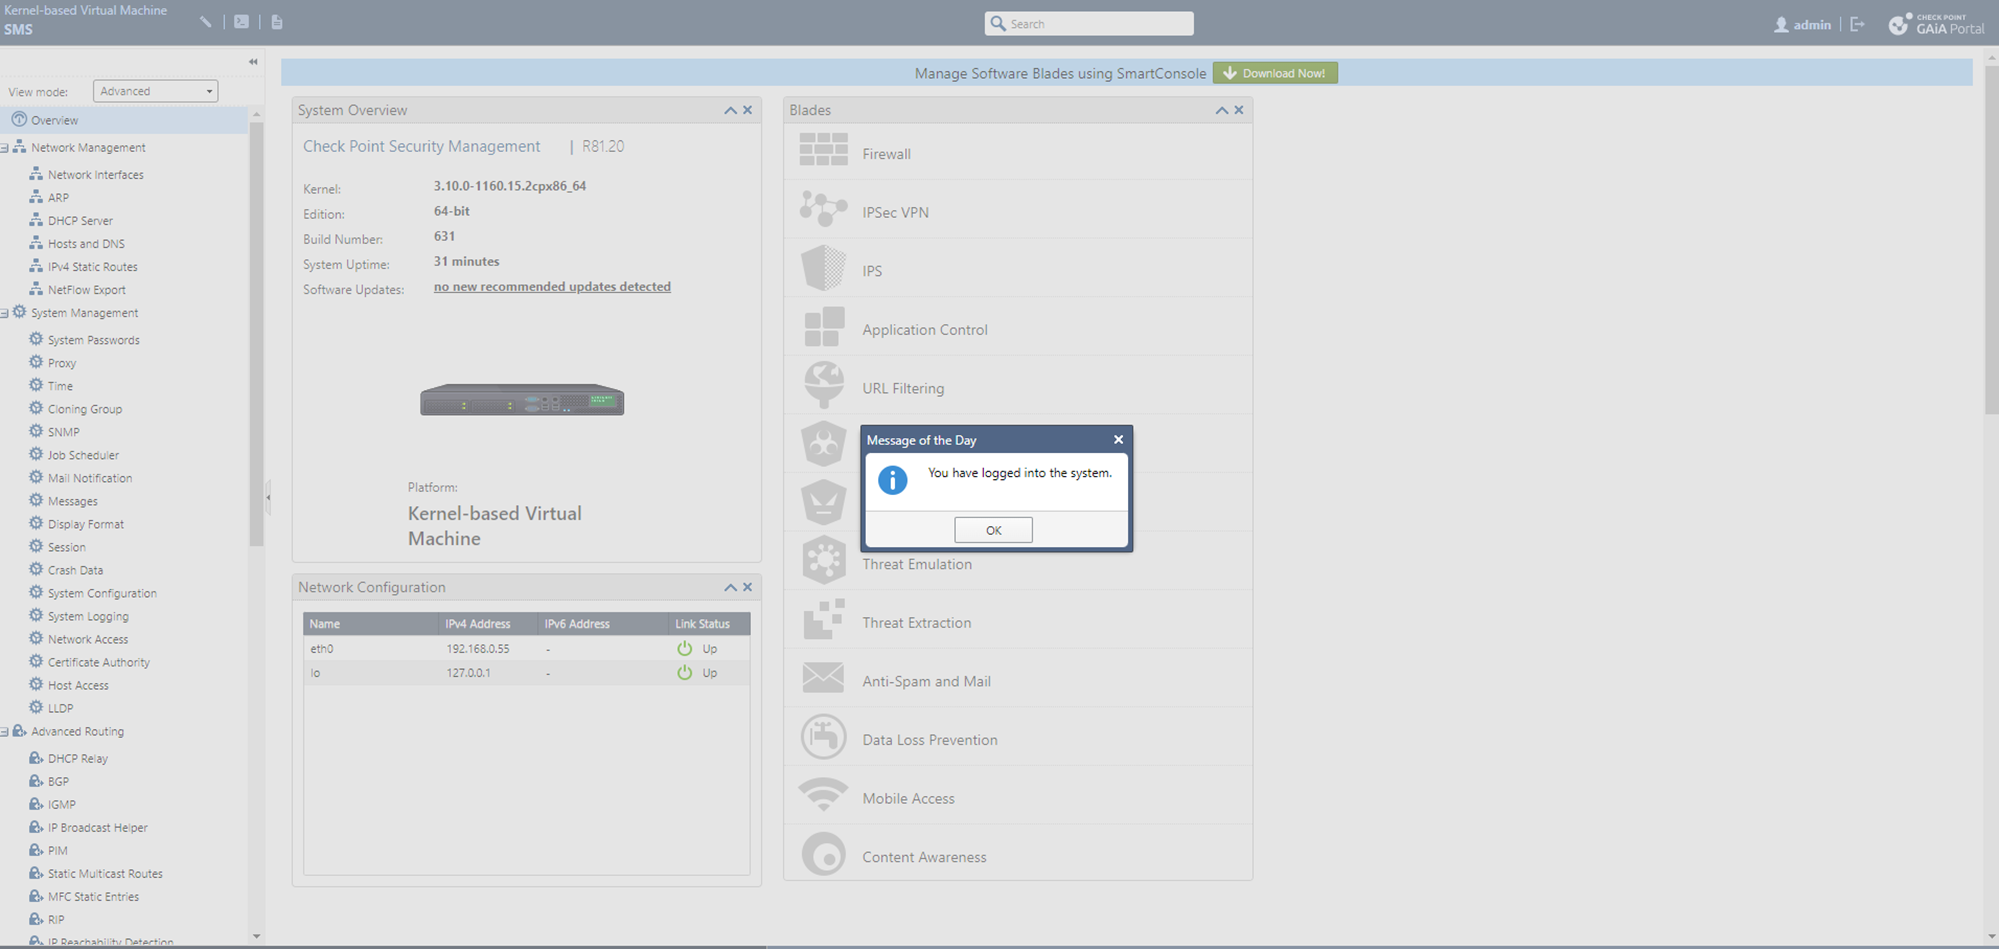Open the terminal console icon in header

241,22
